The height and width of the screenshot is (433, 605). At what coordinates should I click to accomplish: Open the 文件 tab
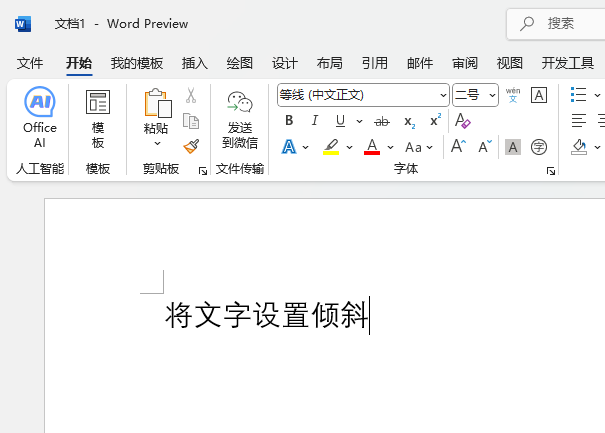pos(30,63)
